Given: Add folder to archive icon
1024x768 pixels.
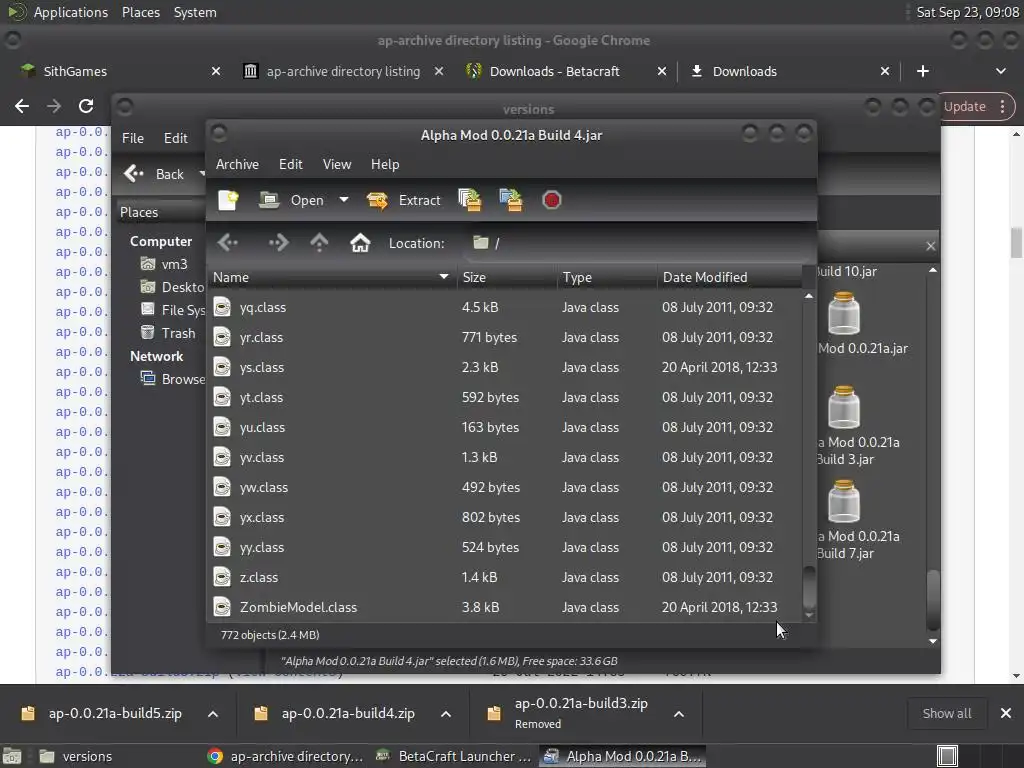Looking at the screenshot, I should 511,200.
